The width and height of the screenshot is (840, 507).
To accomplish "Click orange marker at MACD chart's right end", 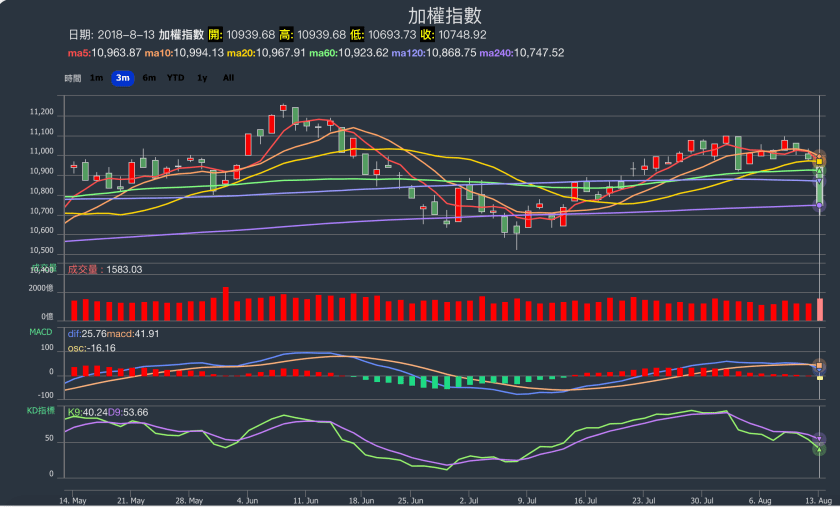I will [x=820, y=366].
